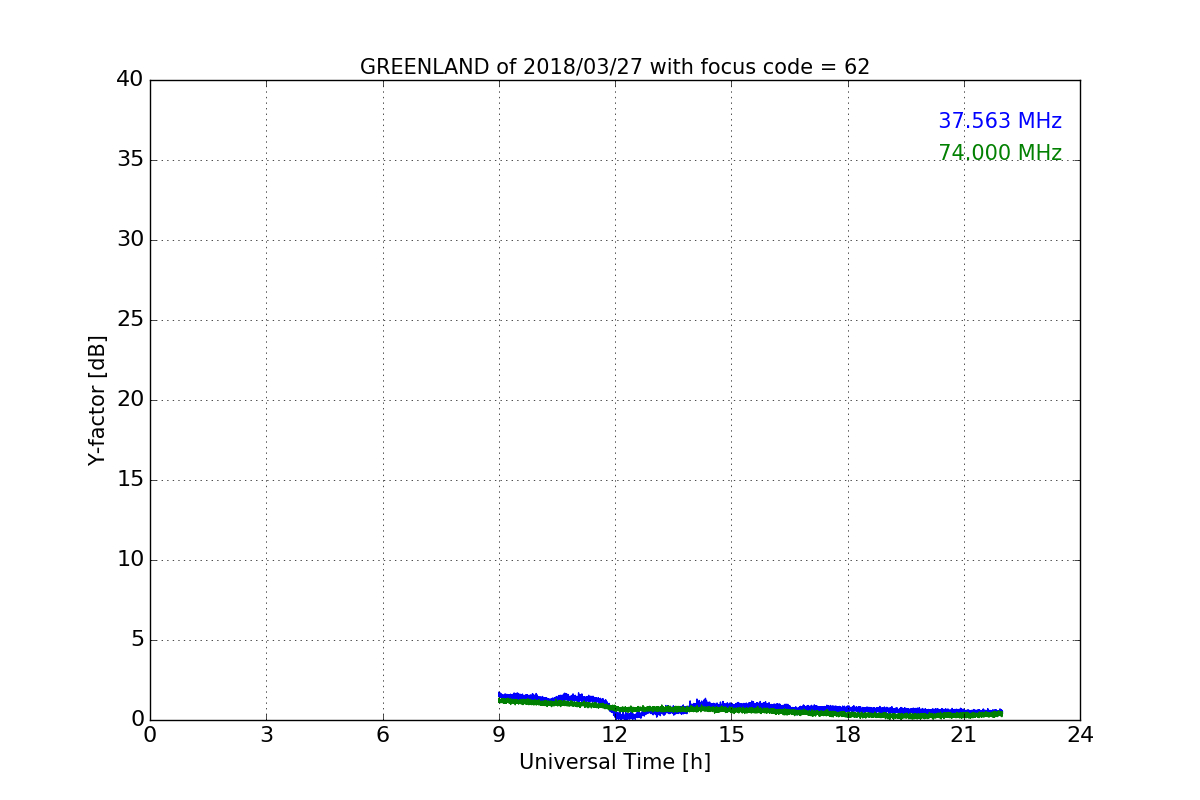Click the x-axis tick label '6'
The height and width of the screenshot is (800, 1200).
coord(383,735)
